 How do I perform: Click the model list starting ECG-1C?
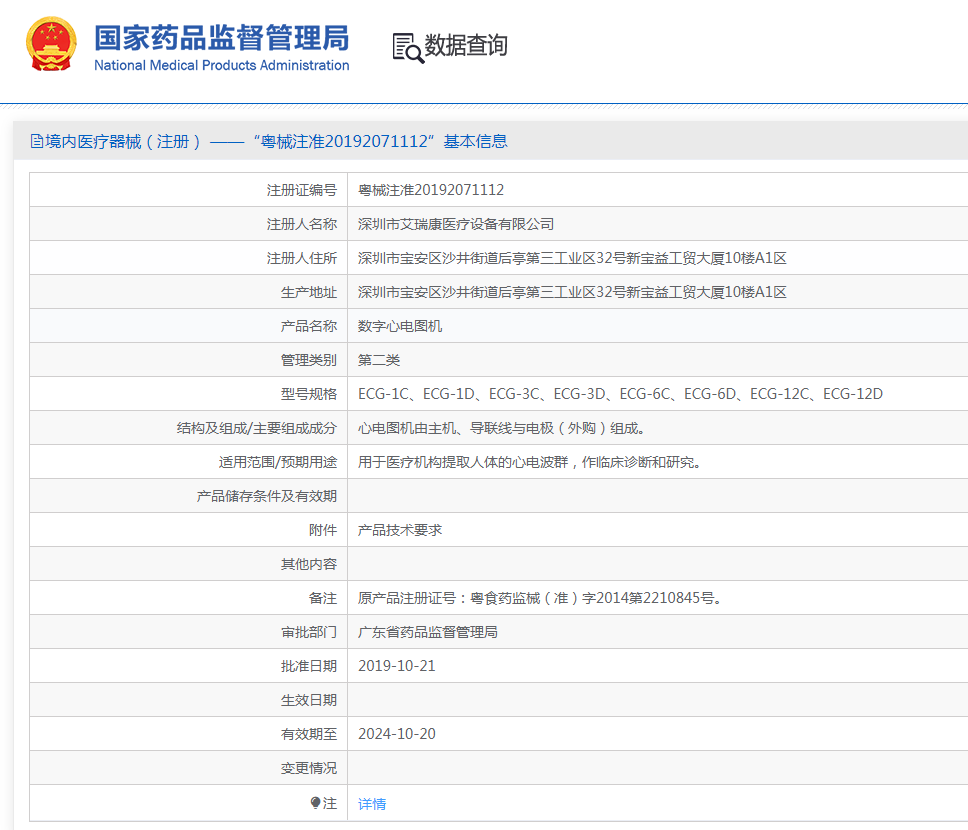click(x=620, y=394)
